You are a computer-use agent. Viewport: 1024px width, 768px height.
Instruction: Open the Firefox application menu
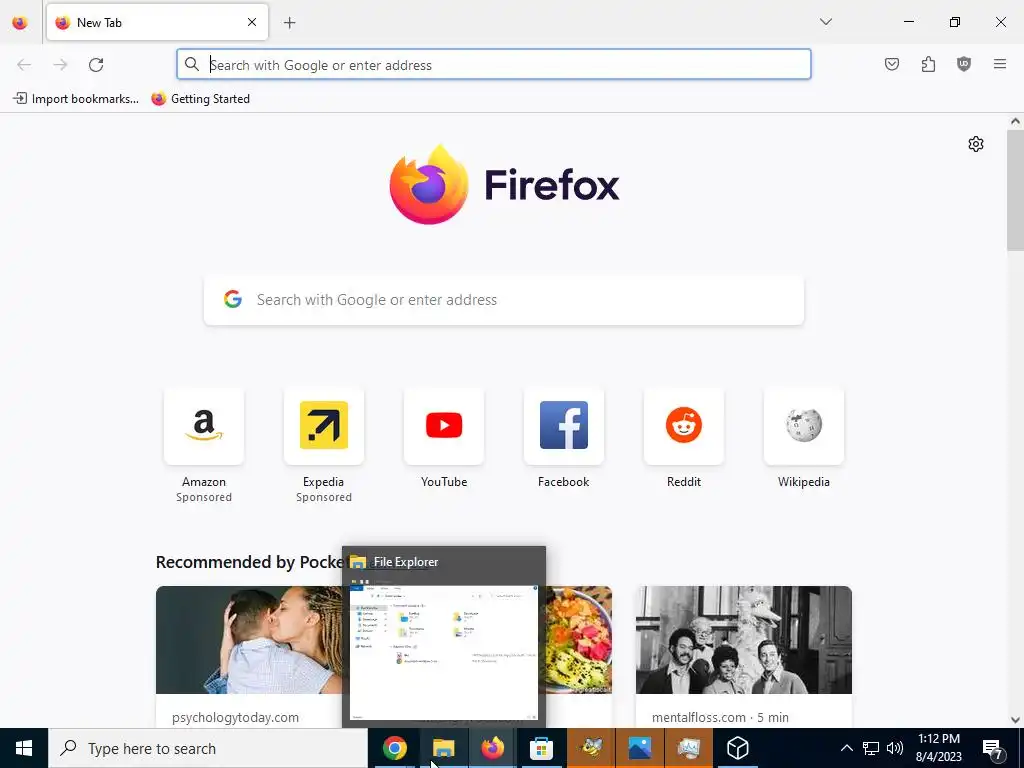pyautogui.click(x=1000, y=64)
